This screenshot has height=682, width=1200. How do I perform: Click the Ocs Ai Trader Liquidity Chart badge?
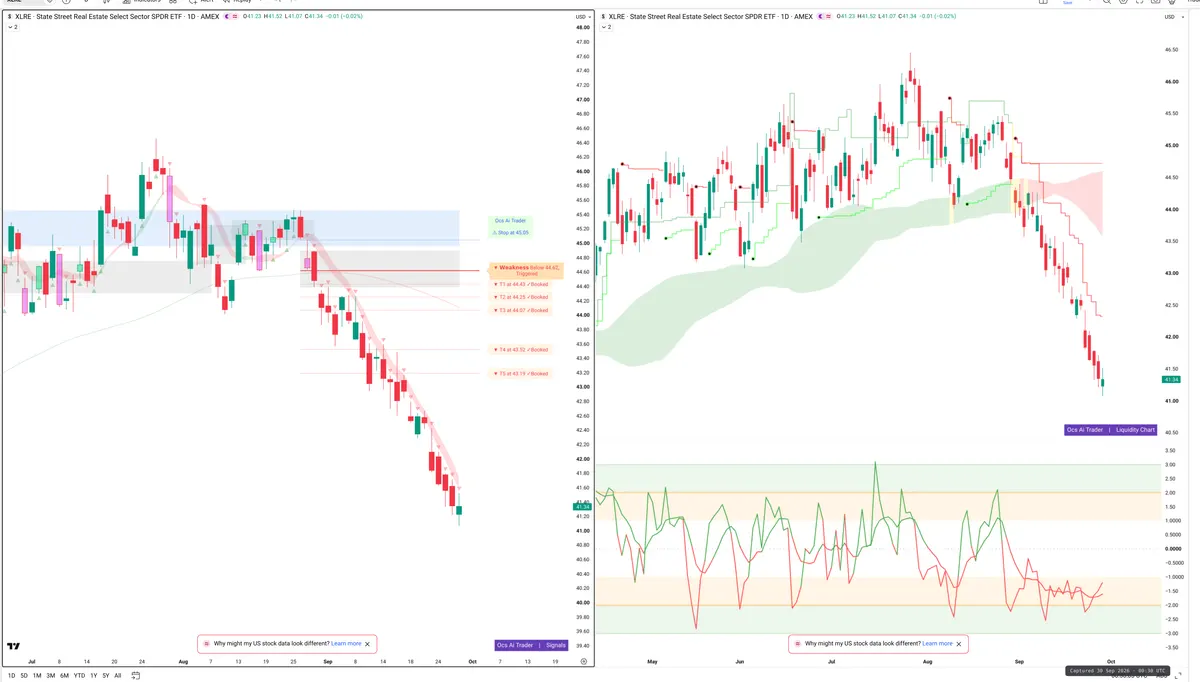[1110, 430]
